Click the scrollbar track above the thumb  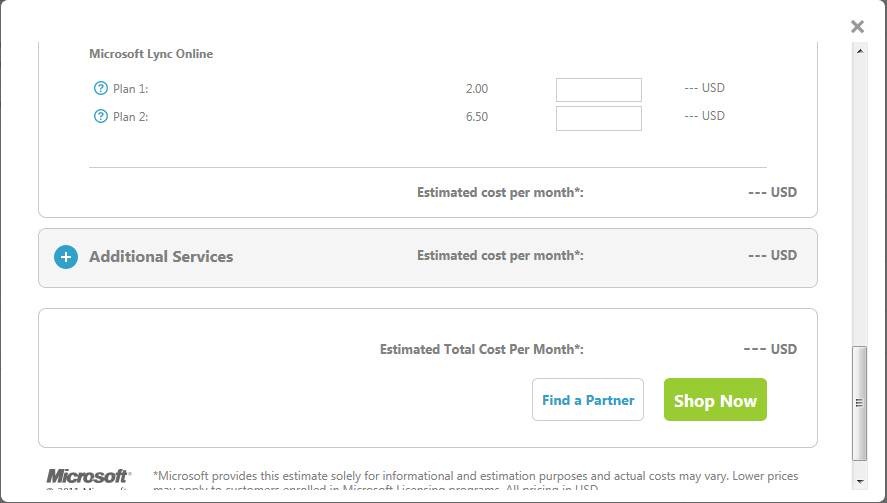pos(859,200)
